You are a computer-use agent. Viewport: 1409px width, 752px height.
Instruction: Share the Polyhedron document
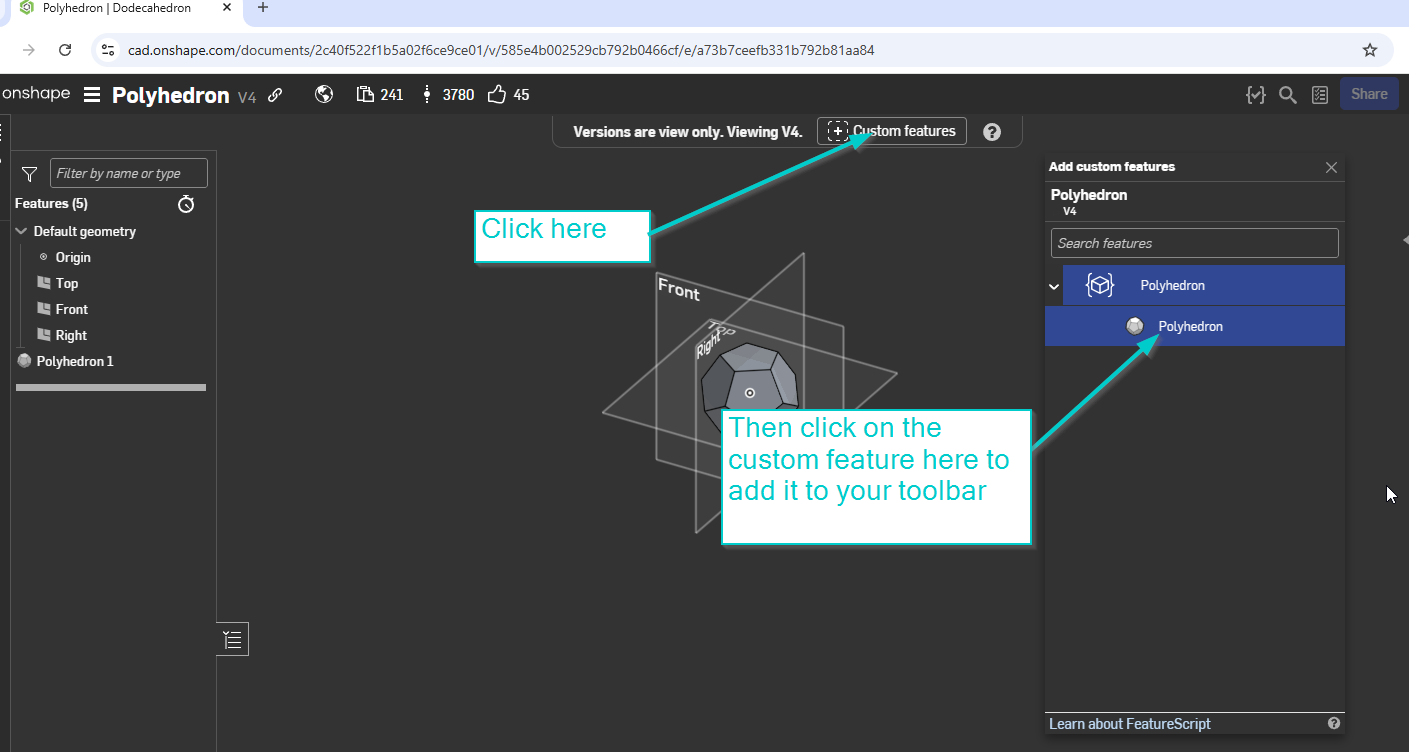pos(1369,94)
